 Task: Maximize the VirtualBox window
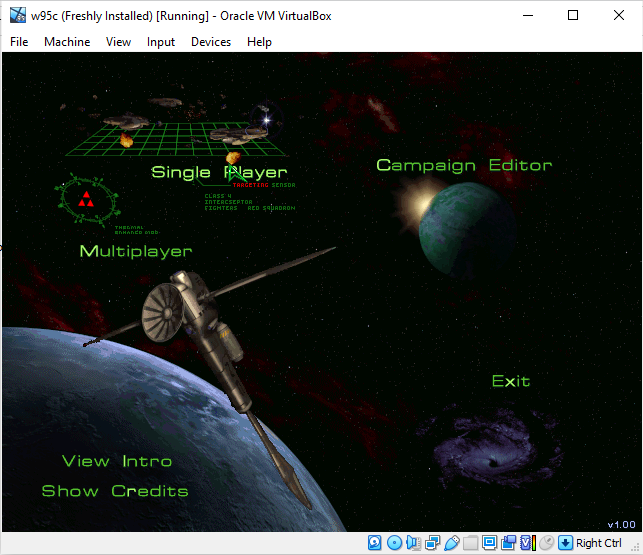coord(573,15)
